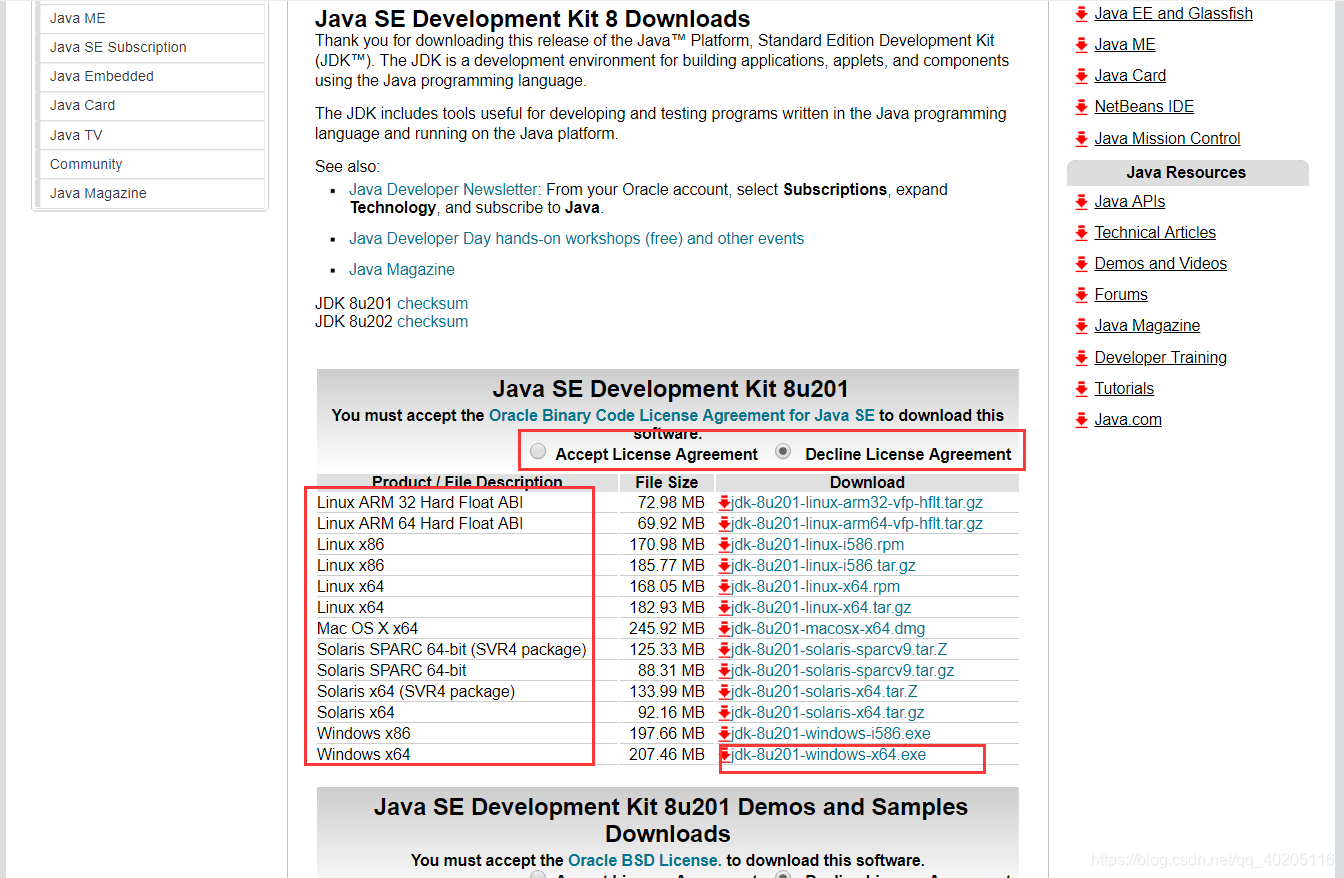Download jdk-8u201-windows-i586.exe file link

pyautogui.click(x=831, y=734)
